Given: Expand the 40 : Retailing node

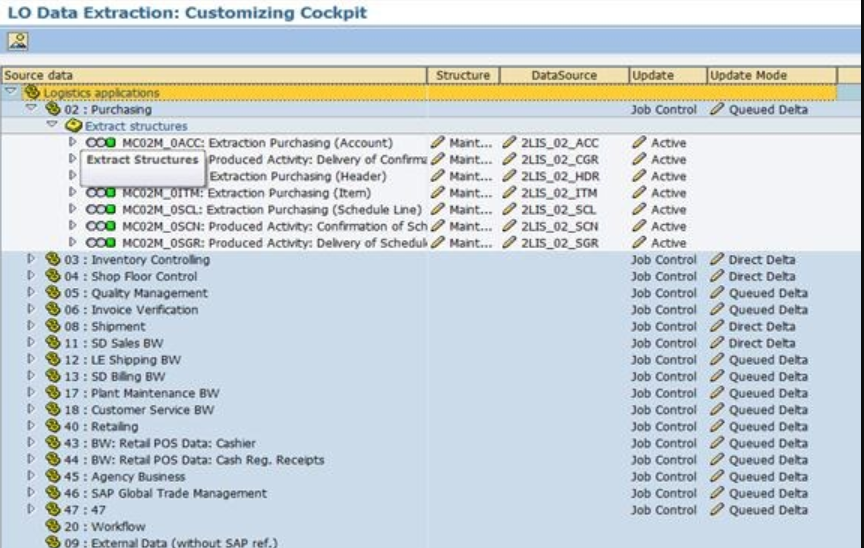Looking at the screenshot, I should 31,426.
